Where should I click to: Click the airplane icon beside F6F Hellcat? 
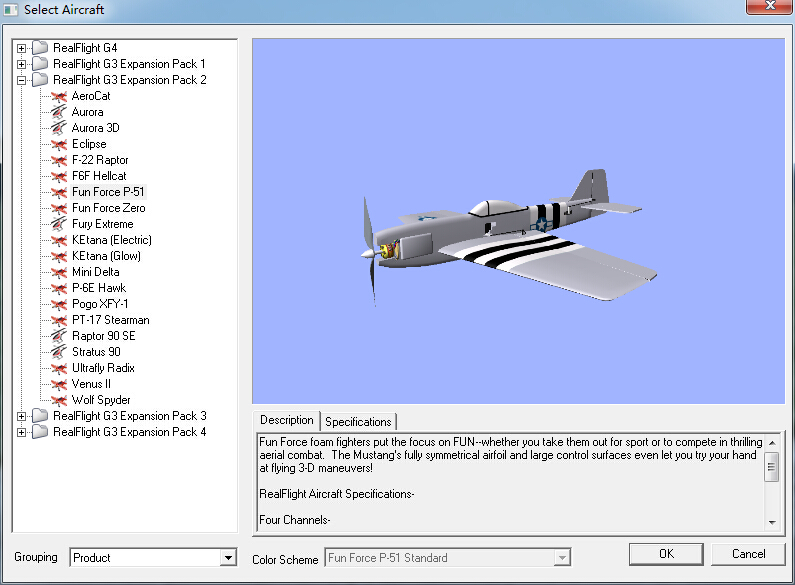pyautogui.click(x=59, y=176)
